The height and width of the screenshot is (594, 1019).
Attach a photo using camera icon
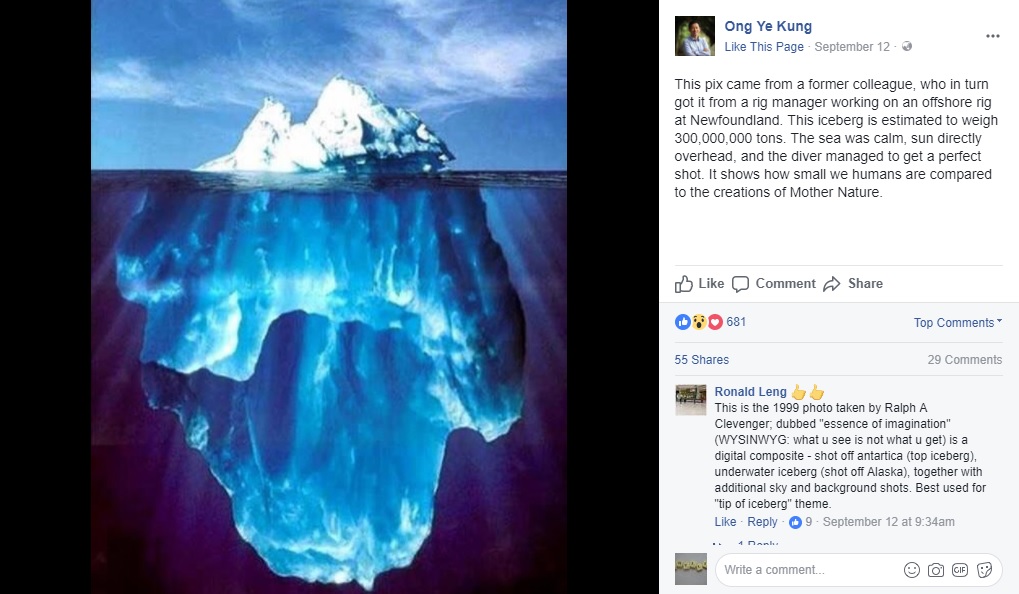pyautogui.click(x=936, y=570)
